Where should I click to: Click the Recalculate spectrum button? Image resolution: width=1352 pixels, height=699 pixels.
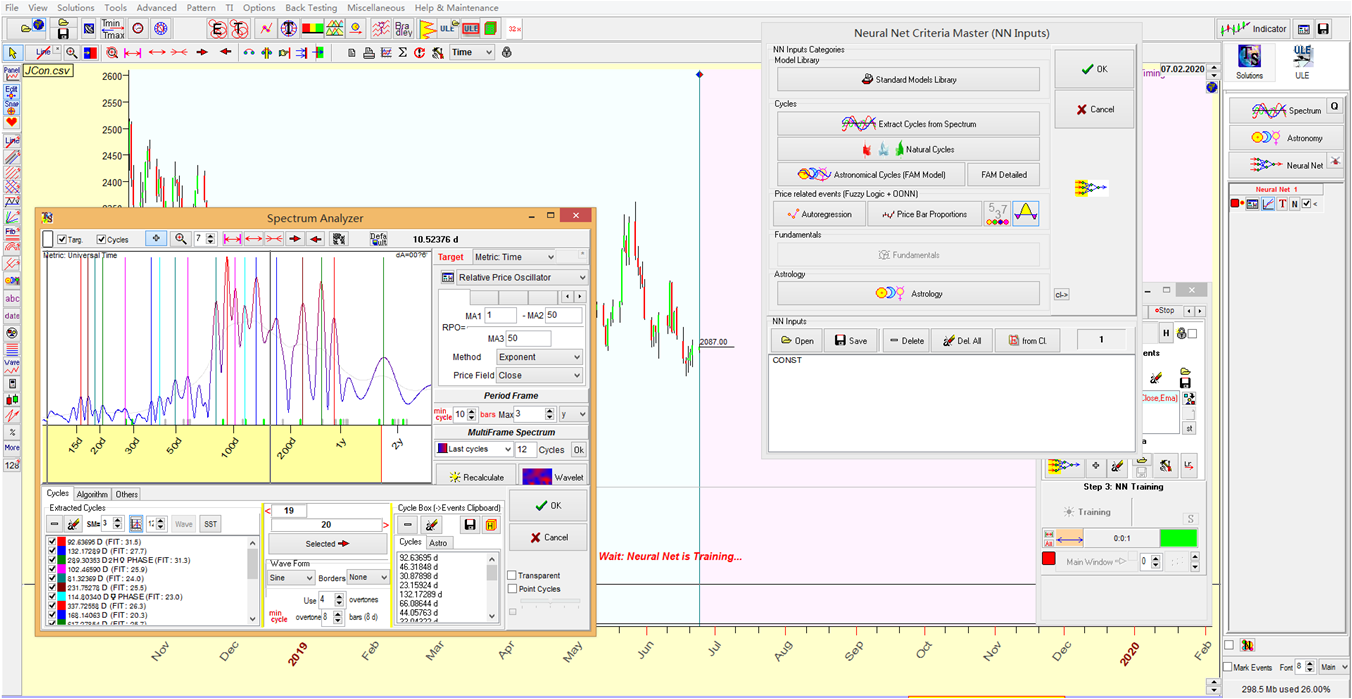(x=476, y=477)
